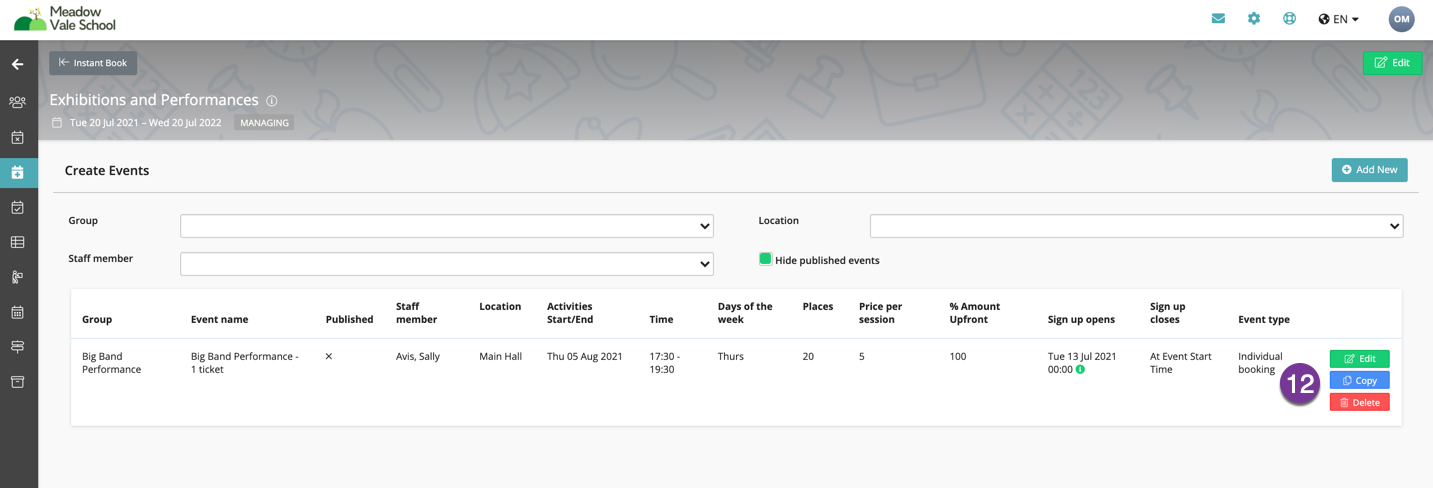The width and height of the screenshot is (1433, 488).
Task: Expand the Group dropdown
Action: 447,226
